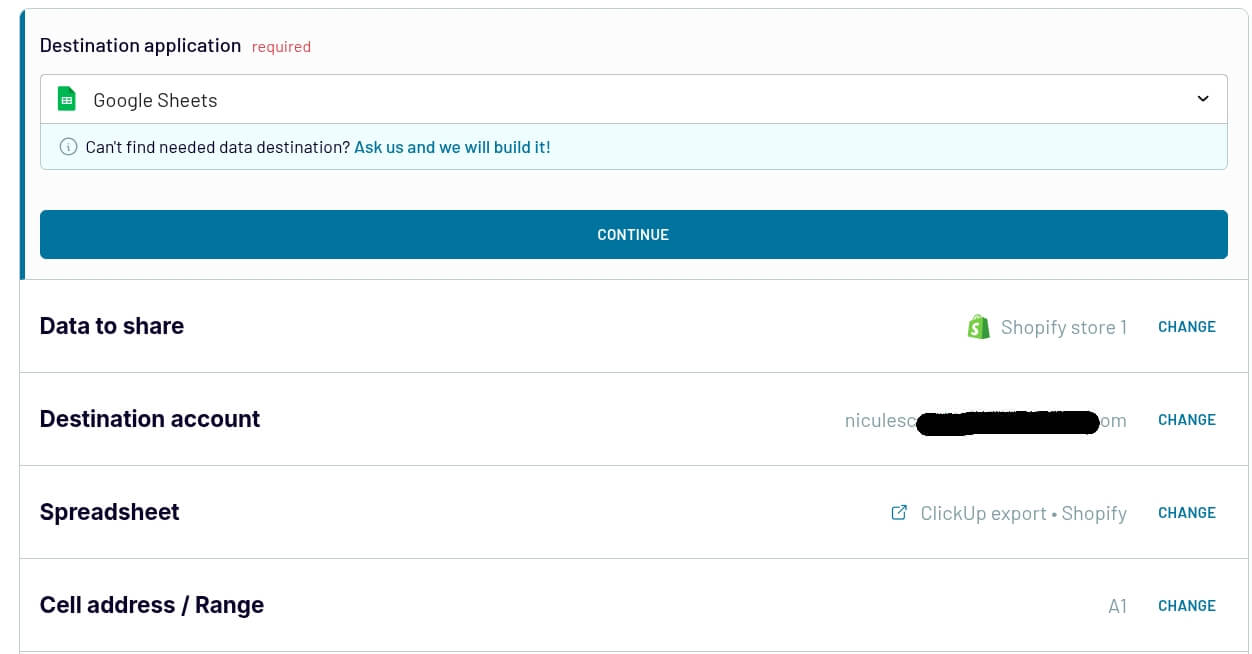
Task: Click the redacted destination account email
Action: (x=985, y=421)
